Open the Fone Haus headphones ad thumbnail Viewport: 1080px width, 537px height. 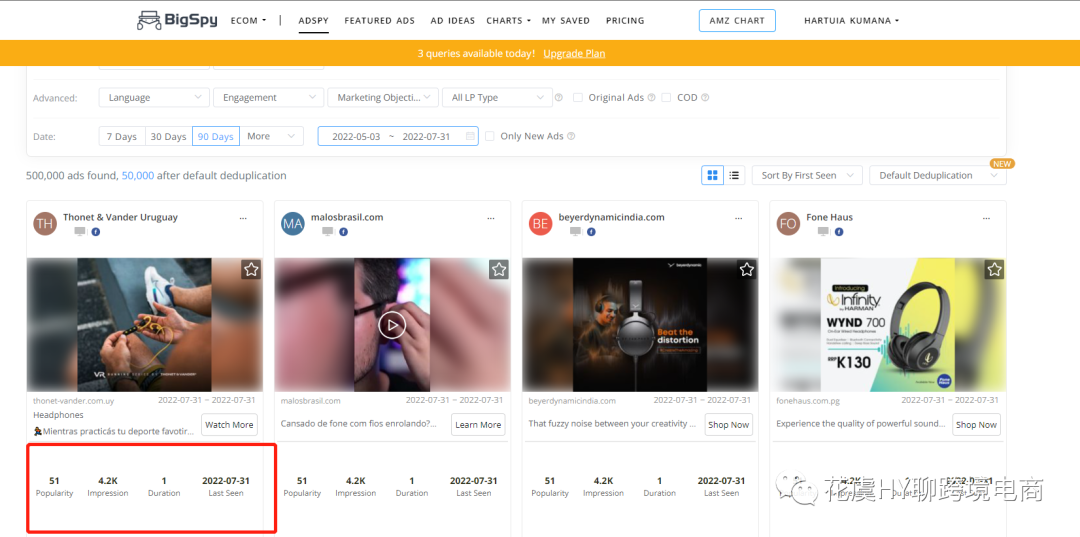pos(888,324)
